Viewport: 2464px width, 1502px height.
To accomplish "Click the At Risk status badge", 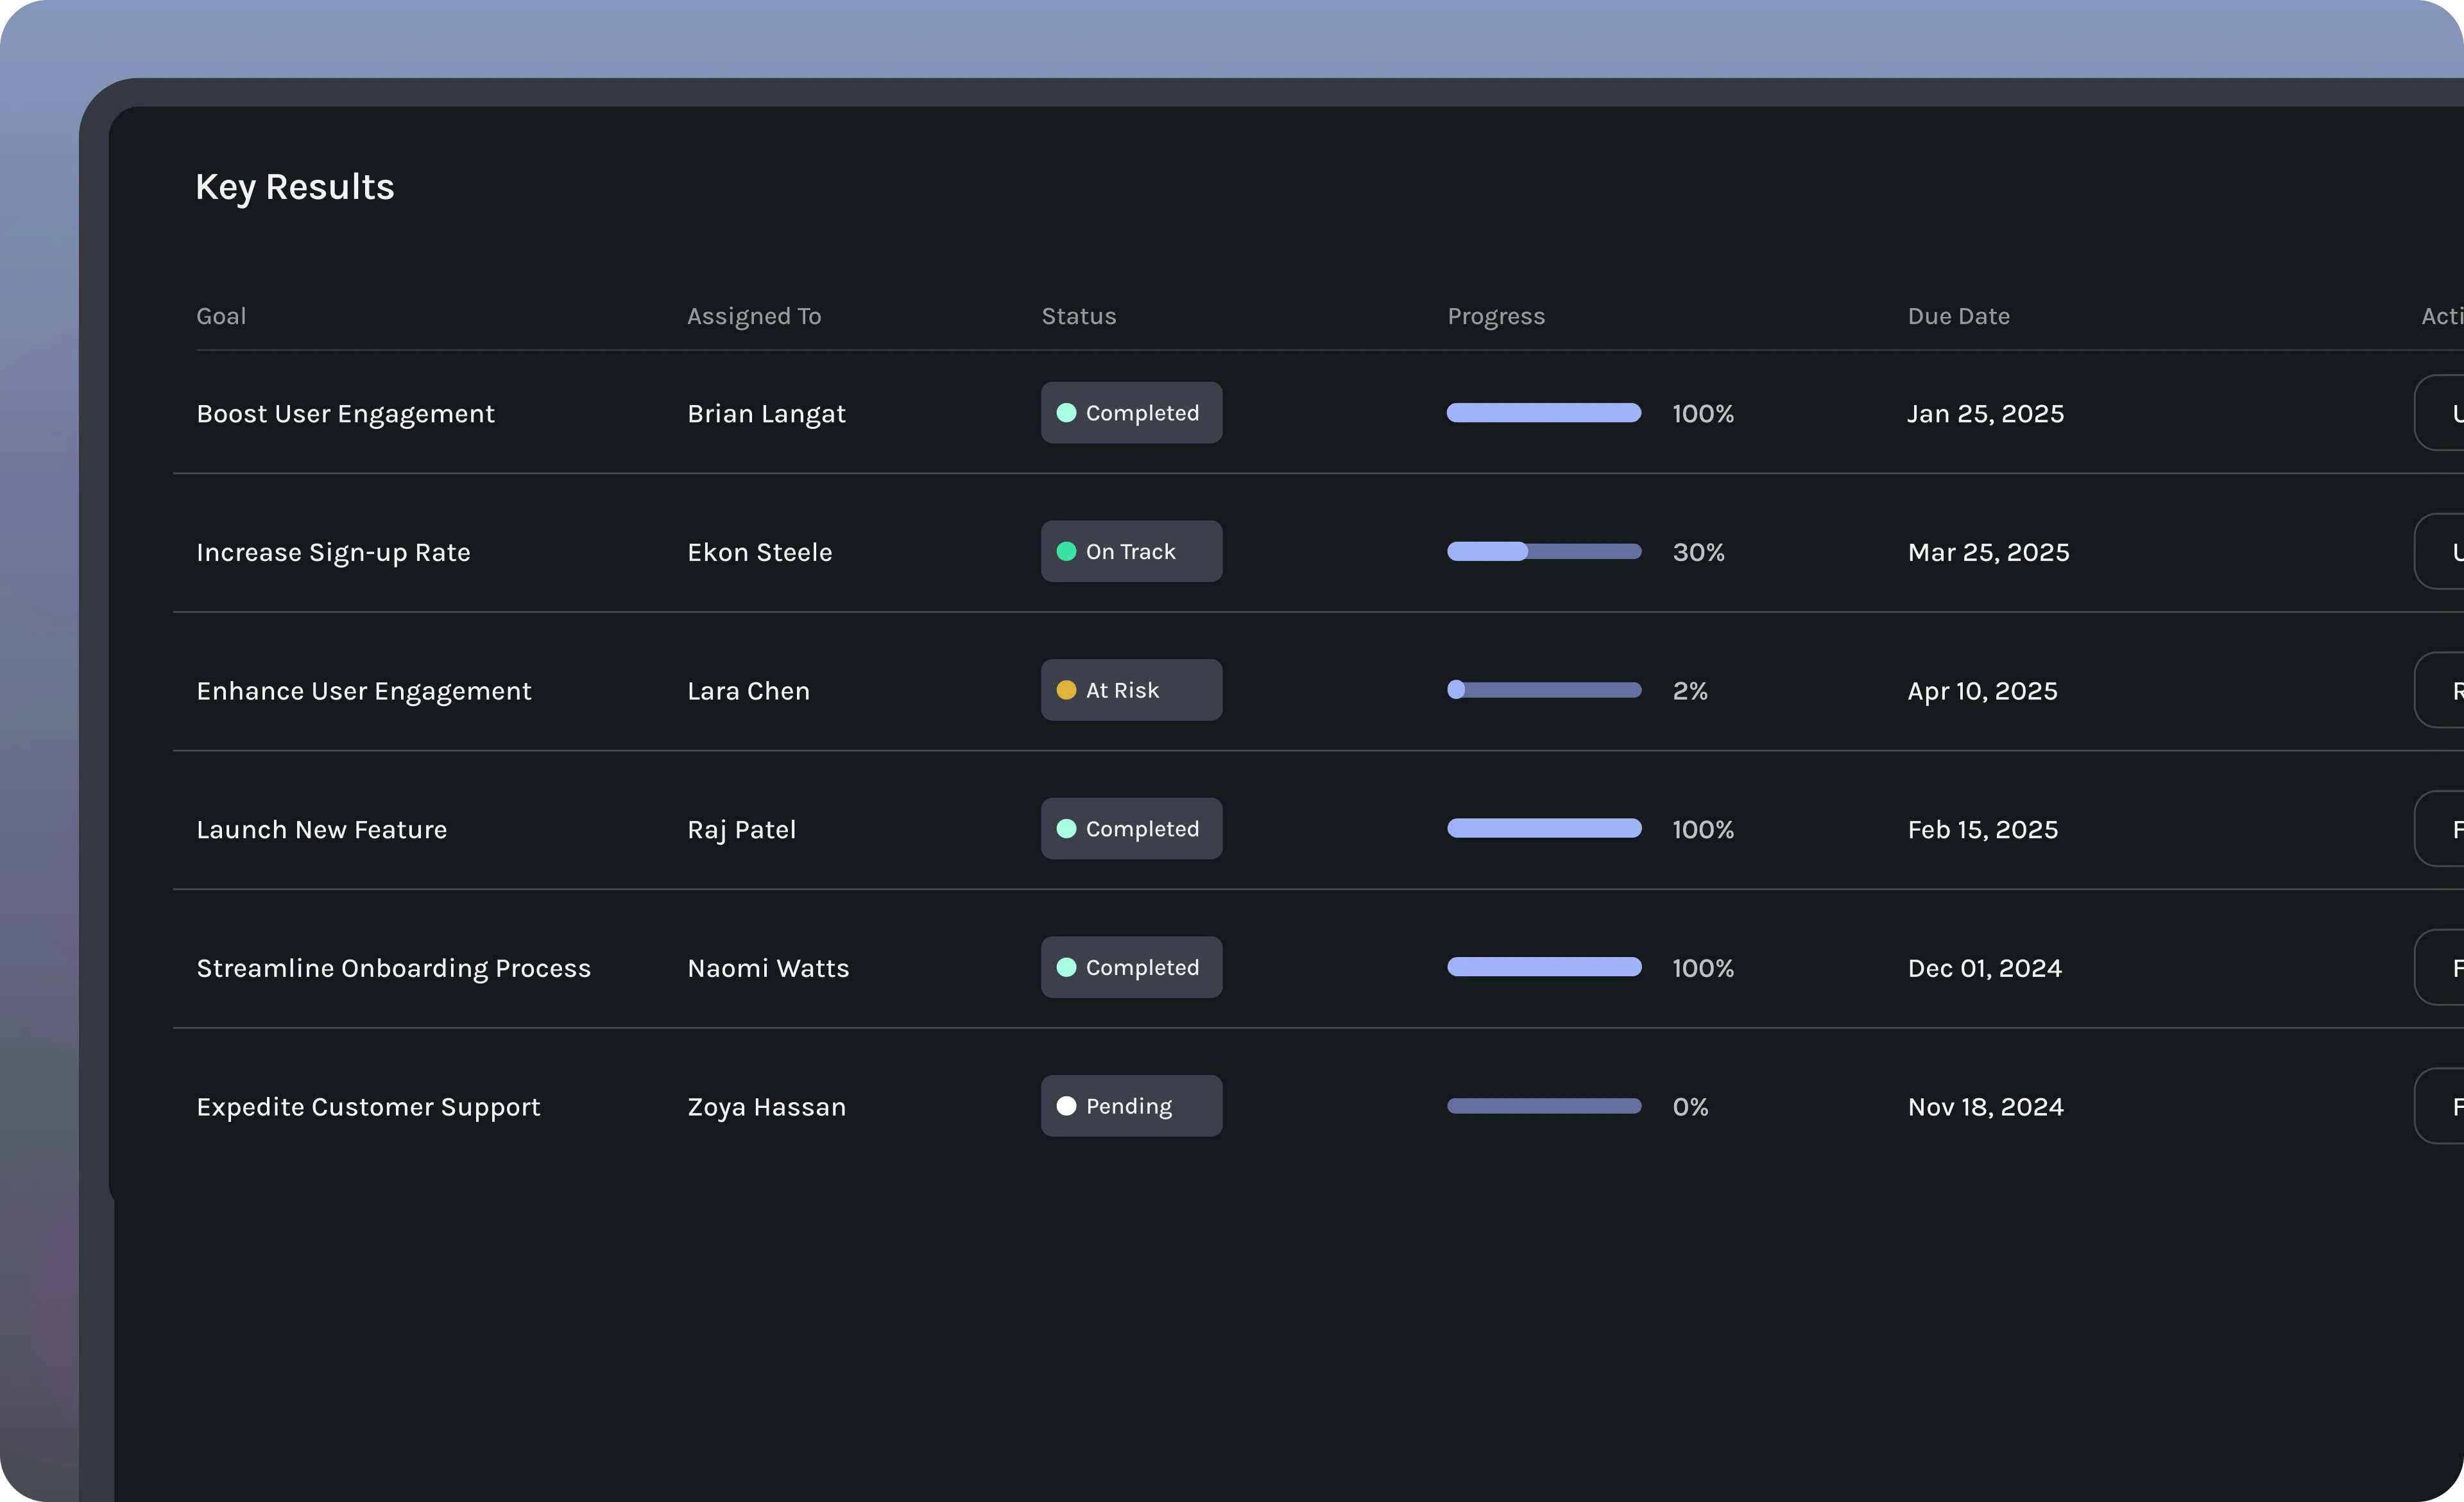I will coord(1131,690).
